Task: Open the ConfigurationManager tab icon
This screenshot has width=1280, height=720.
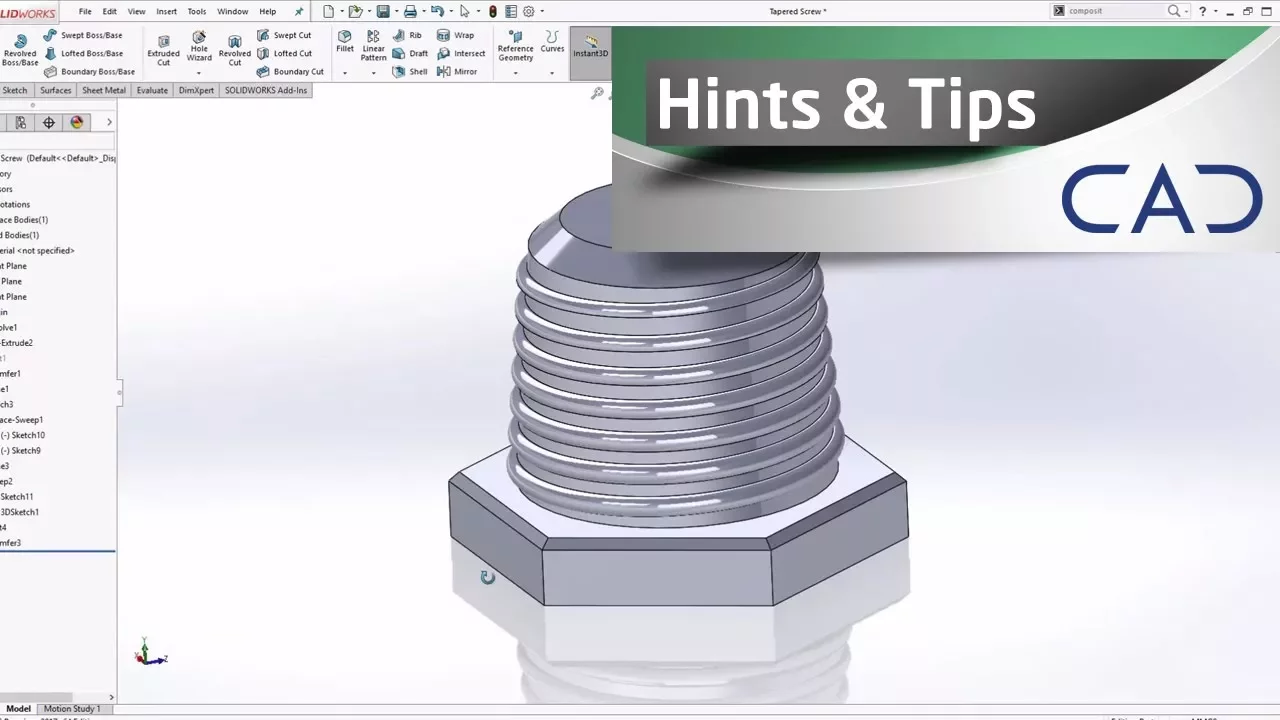Action: [x=21, y=122]
